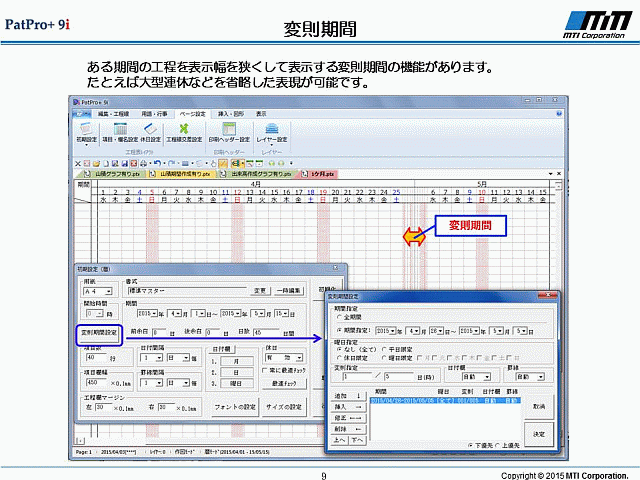Image resolution: width=640 pixels, height=480 pixels.
Task: Switch to the 用語・行事 ribbon tab
Action: click(154, 114)
